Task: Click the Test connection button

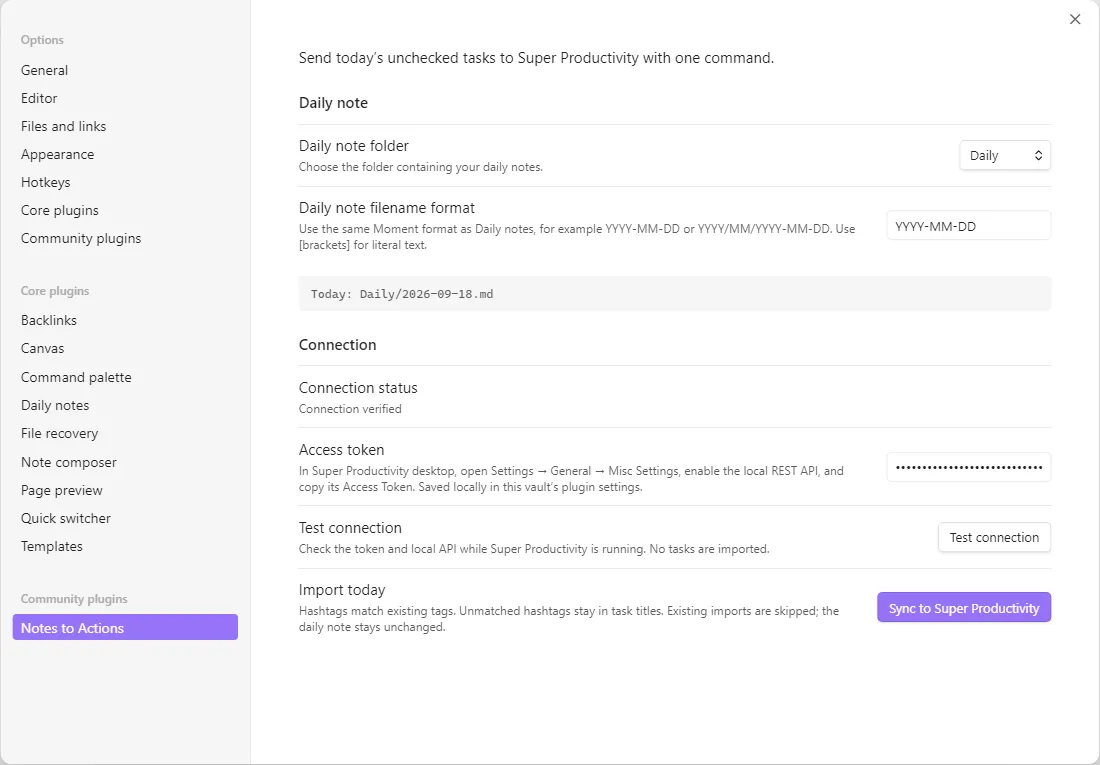Action: point(994,538)
